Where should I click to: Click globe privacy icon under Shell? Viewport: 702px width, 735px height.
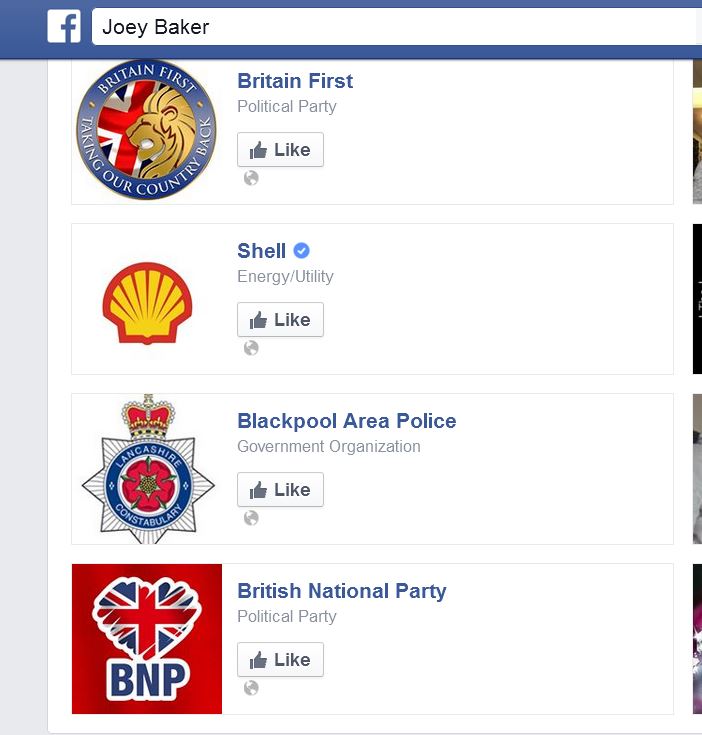(x=251, y=348)
